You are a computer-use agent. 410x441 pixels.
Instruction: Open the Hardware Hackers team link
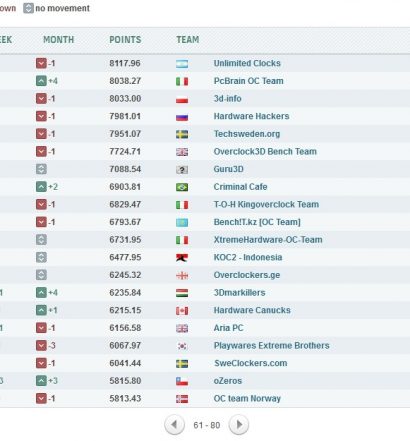251,116
